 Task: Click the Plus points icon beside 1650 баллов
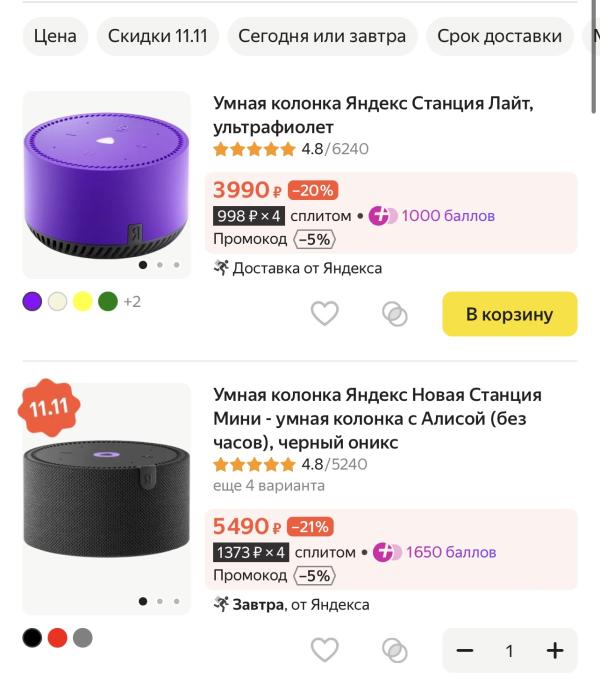387,552
